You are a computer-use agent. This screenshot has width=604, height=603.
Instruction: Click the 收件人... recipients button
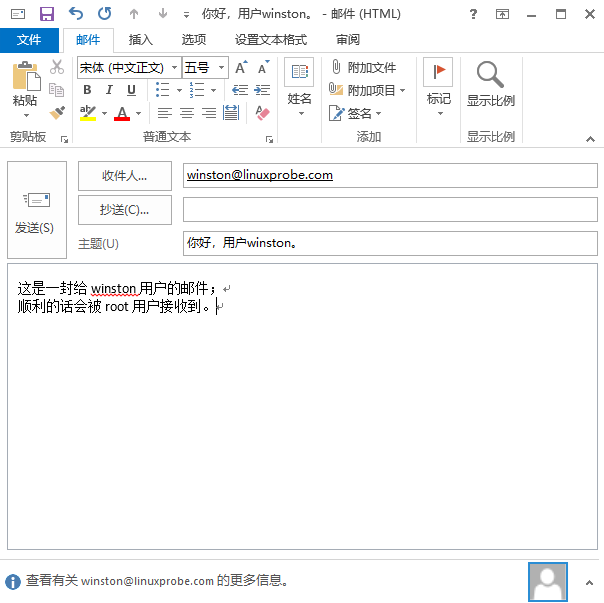coord(124,175)
